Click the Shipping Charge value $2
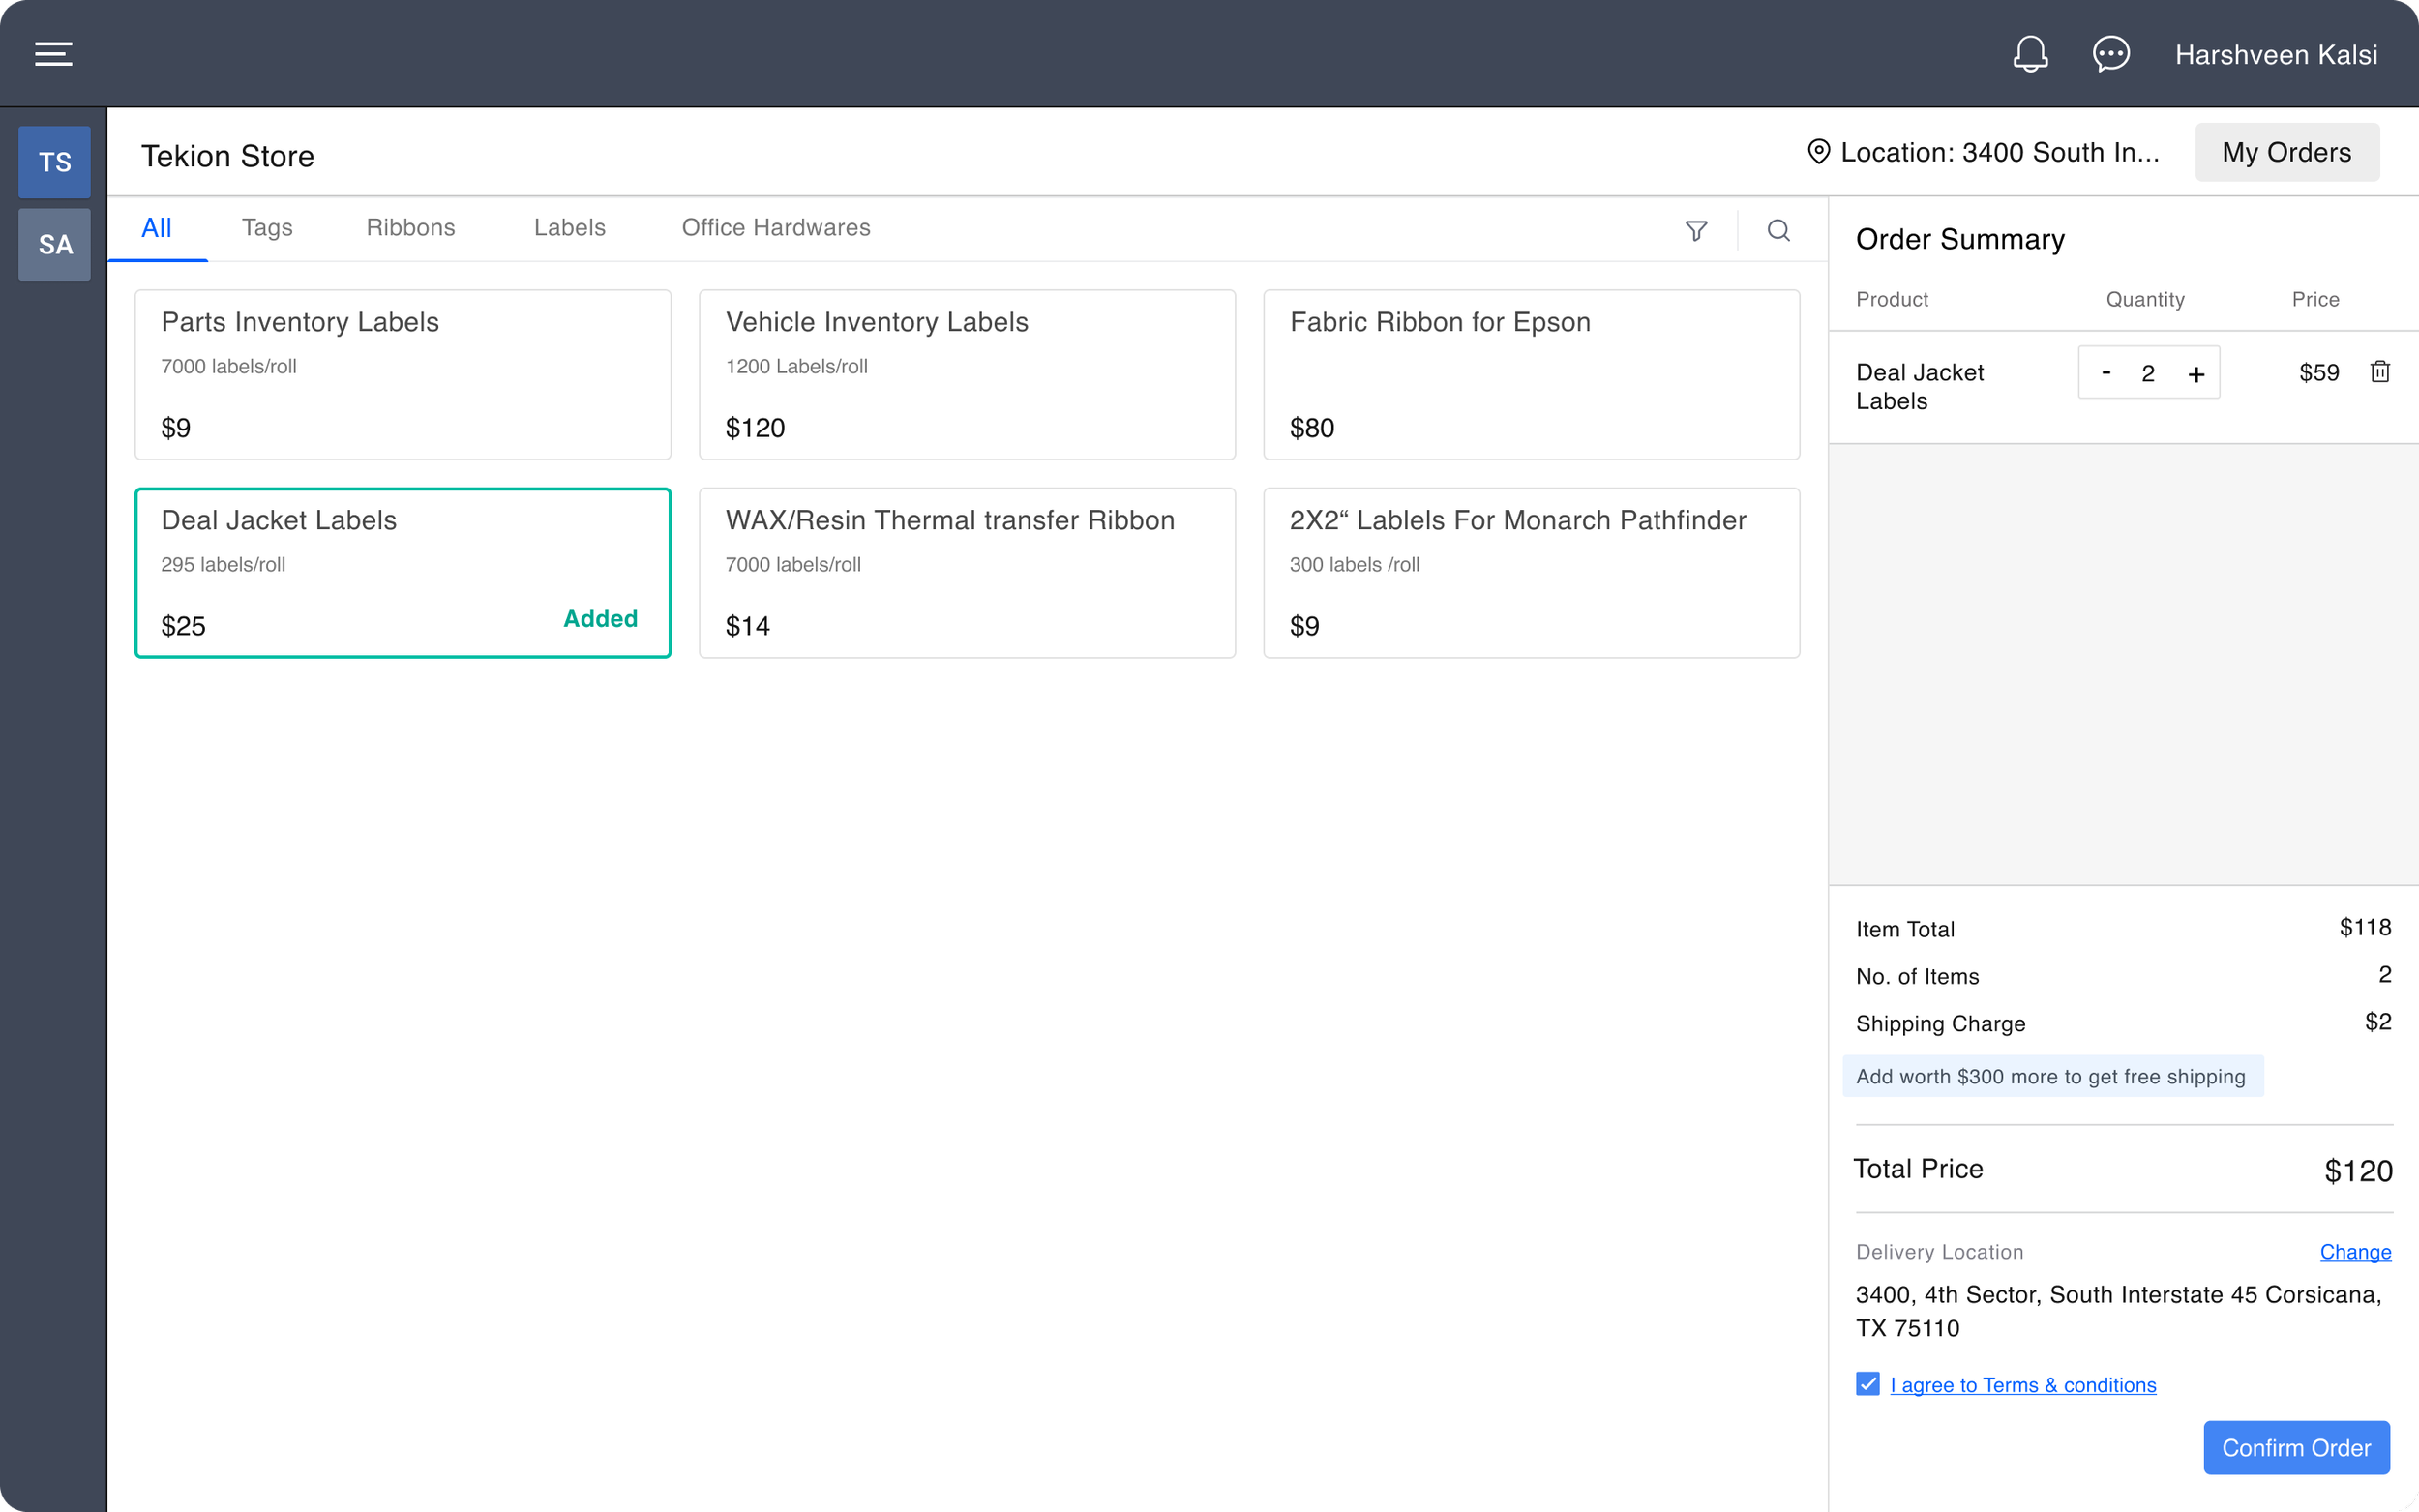The image size is (2419, 1512). pos(2378,1021)
